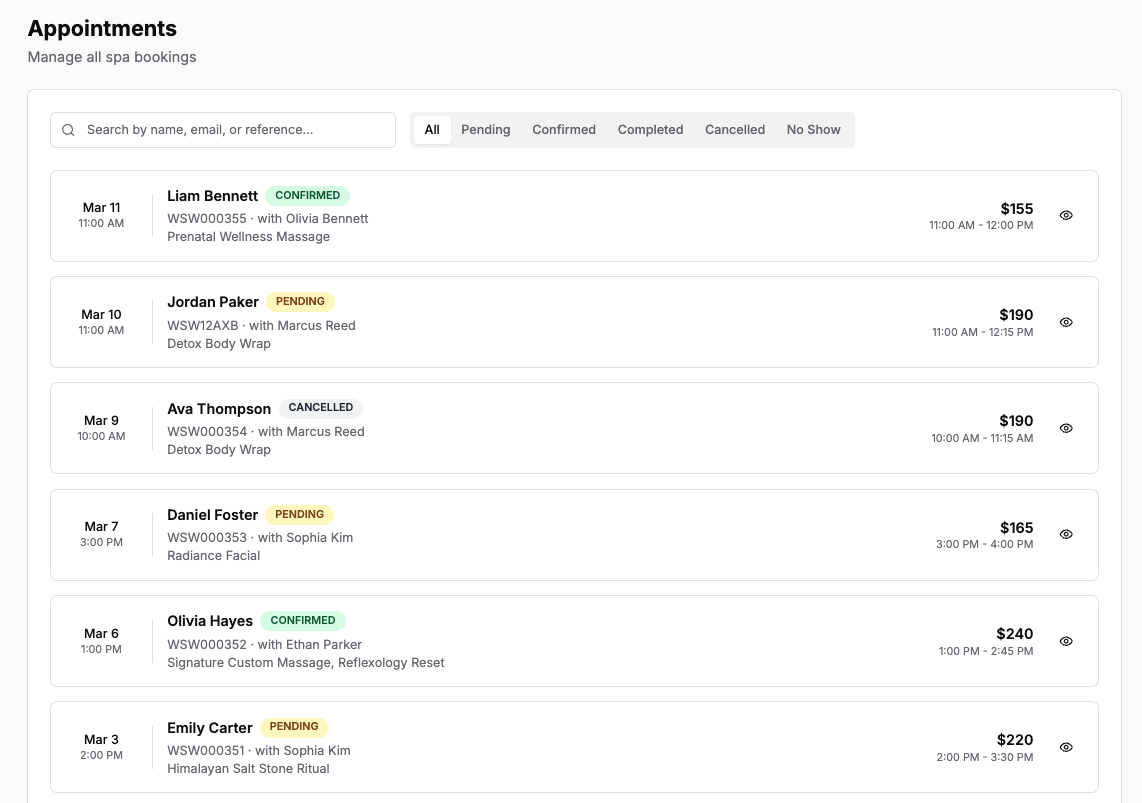Open Emily Carter's booking via eye icon
Image resolution: width=1142 pixels, height=803 pixels.
(x=1066, y=747)
